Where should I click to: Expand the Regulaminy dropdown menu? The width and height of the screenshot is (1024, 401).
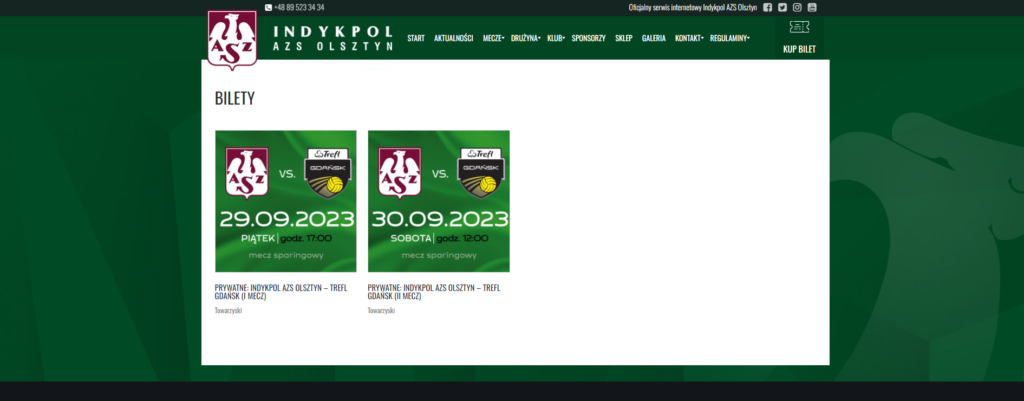pyautogui.click(x=729, y=38)
